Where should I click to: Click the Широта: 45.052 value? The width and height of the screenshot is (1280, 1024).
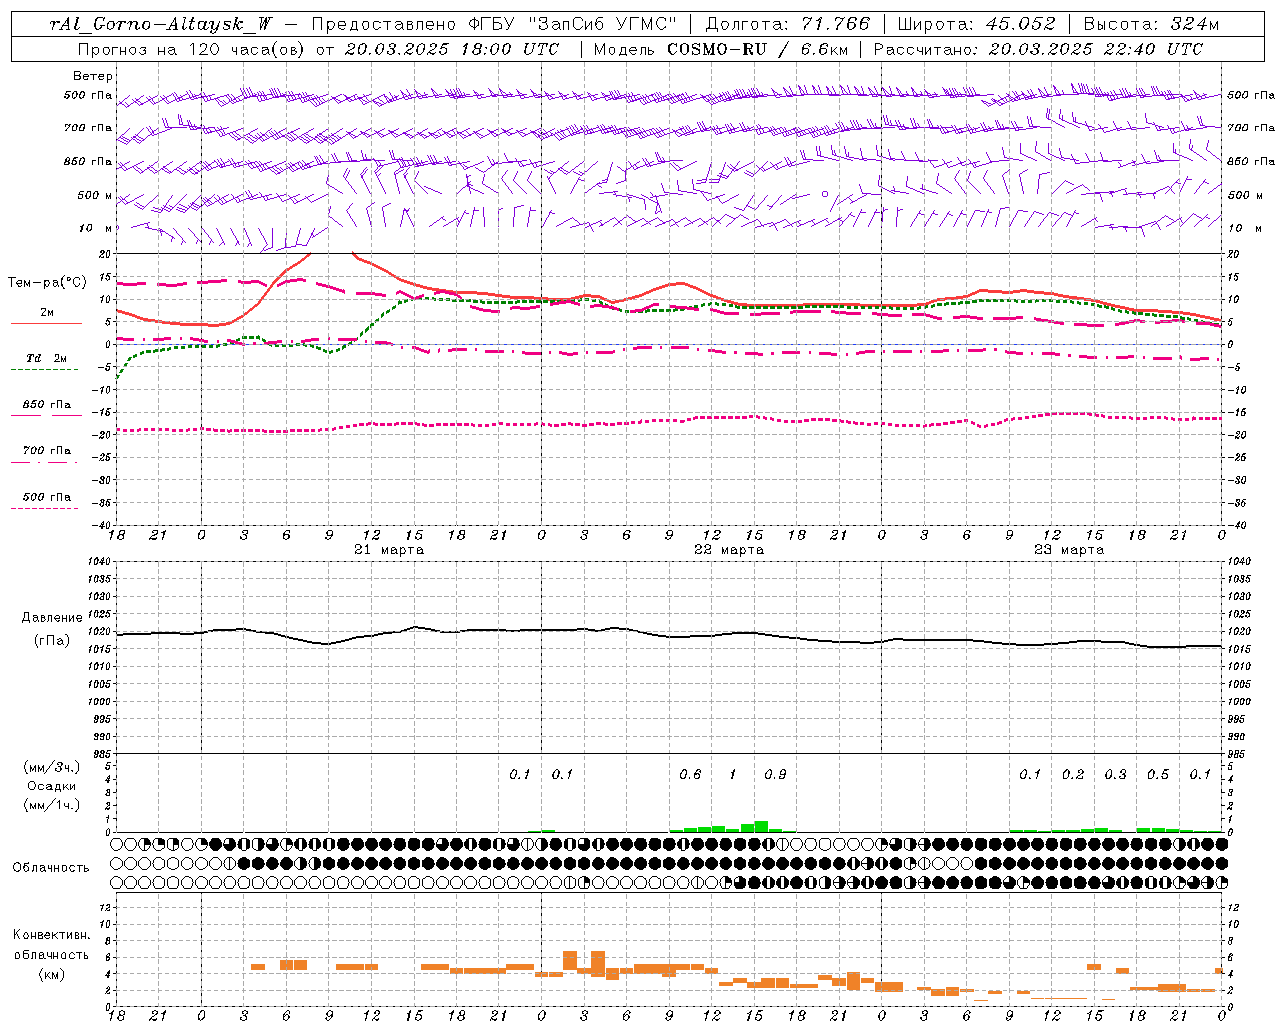(x=976, y=24)
